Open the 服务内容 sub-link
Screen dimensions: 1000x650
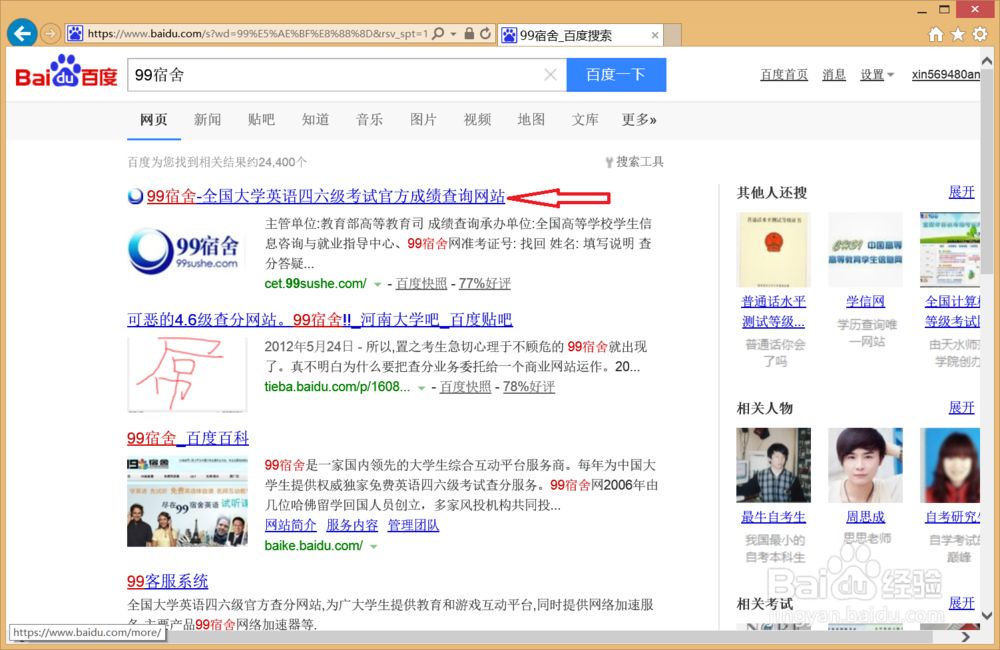(352, 525)
